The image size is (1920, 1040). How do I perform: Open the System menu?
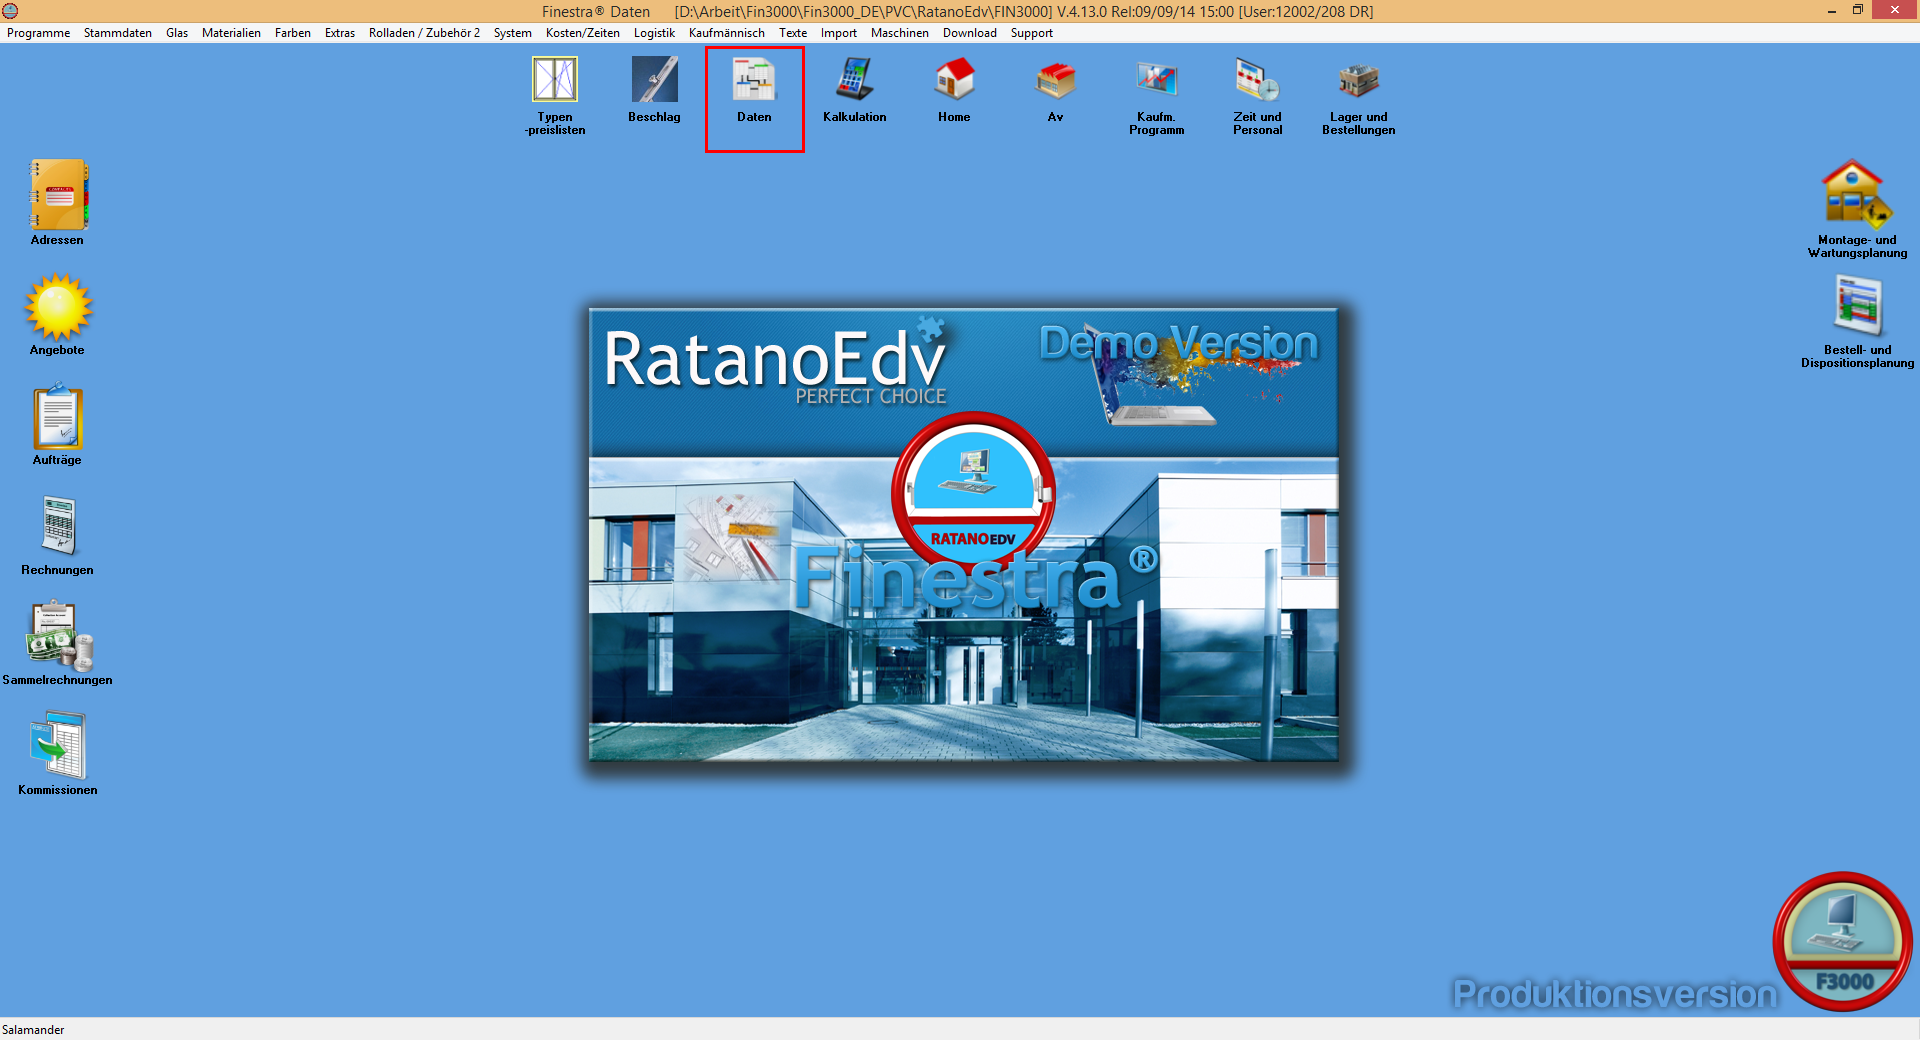point(513,33)
